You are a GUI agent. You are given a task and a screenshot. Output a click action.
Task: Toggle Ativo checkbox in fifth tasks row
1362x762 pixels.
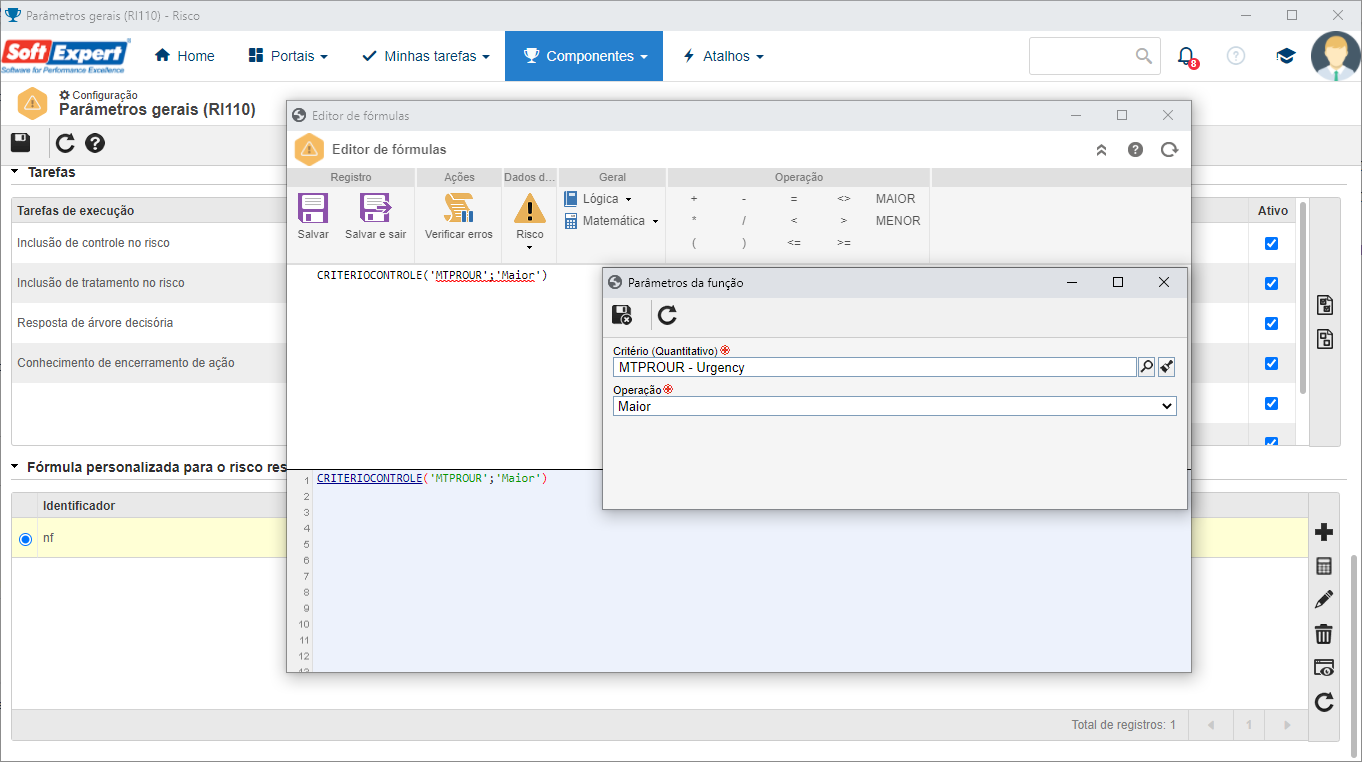1272,403
